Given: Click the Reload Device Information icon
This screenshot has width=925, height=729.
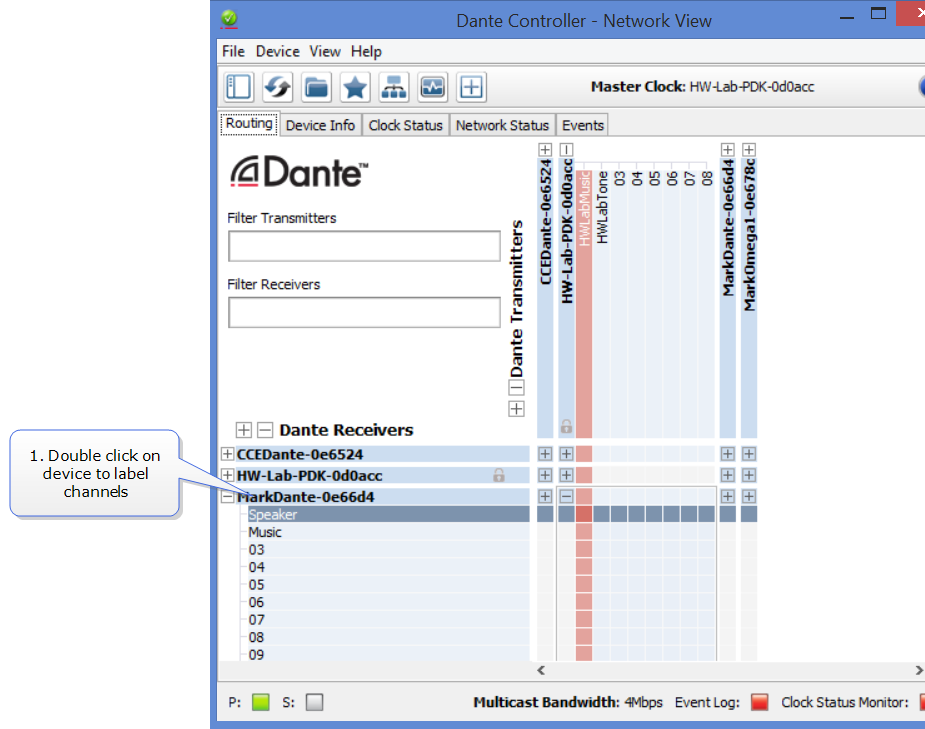Looking at the screenshot, I should pos(277,87).
